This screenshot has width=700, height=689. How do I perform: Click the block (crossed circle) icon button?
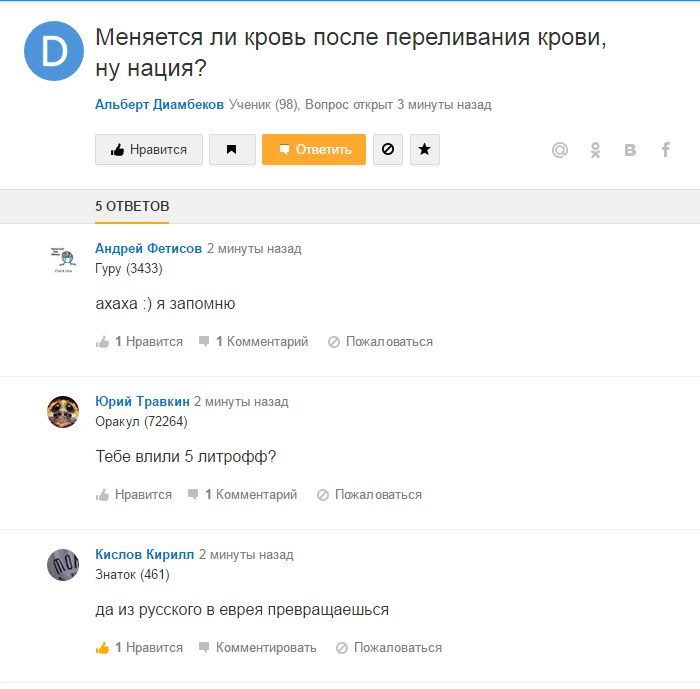point(388,150)
